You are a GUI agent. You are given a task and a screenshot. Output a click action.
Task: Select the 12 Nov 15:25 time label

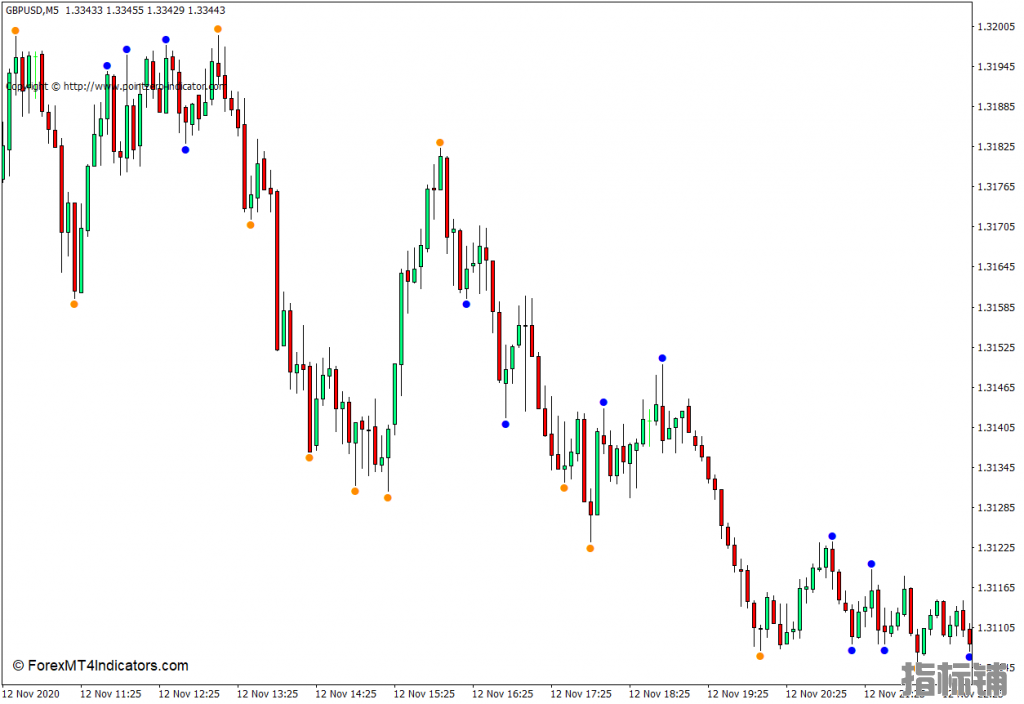click(x=424, y=694)
